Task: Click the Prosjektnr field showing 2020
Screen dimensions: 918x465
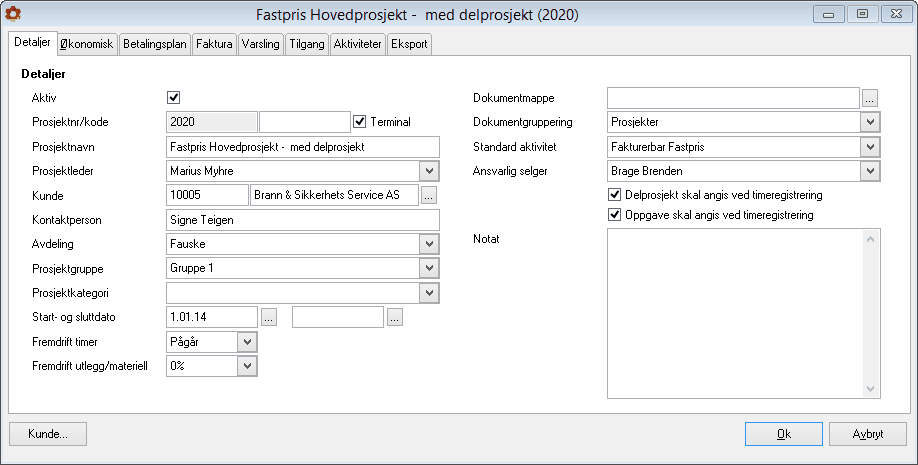Action: (212, 122)
